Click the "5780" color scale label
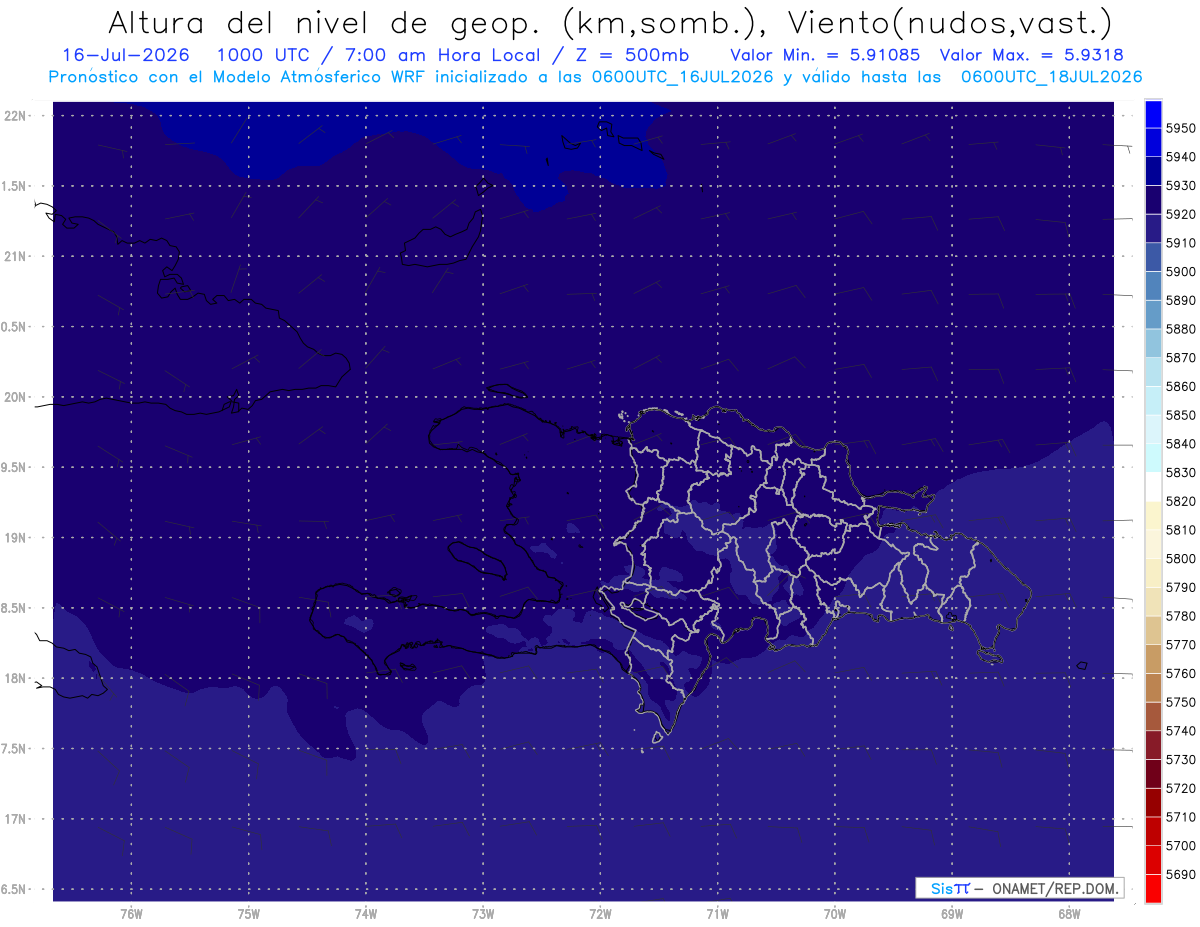Screen dimensions: 1200x927 coord(1180,616)
